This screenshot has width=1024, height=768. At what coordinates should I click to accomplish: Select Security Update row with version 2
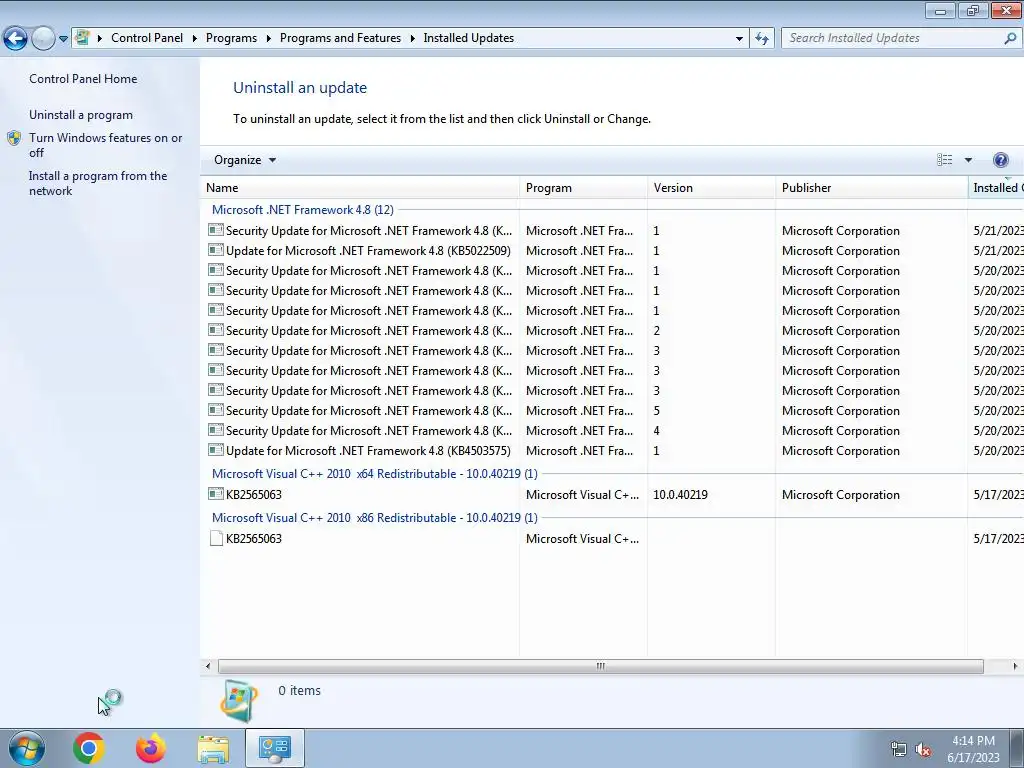tap(612, 331)
